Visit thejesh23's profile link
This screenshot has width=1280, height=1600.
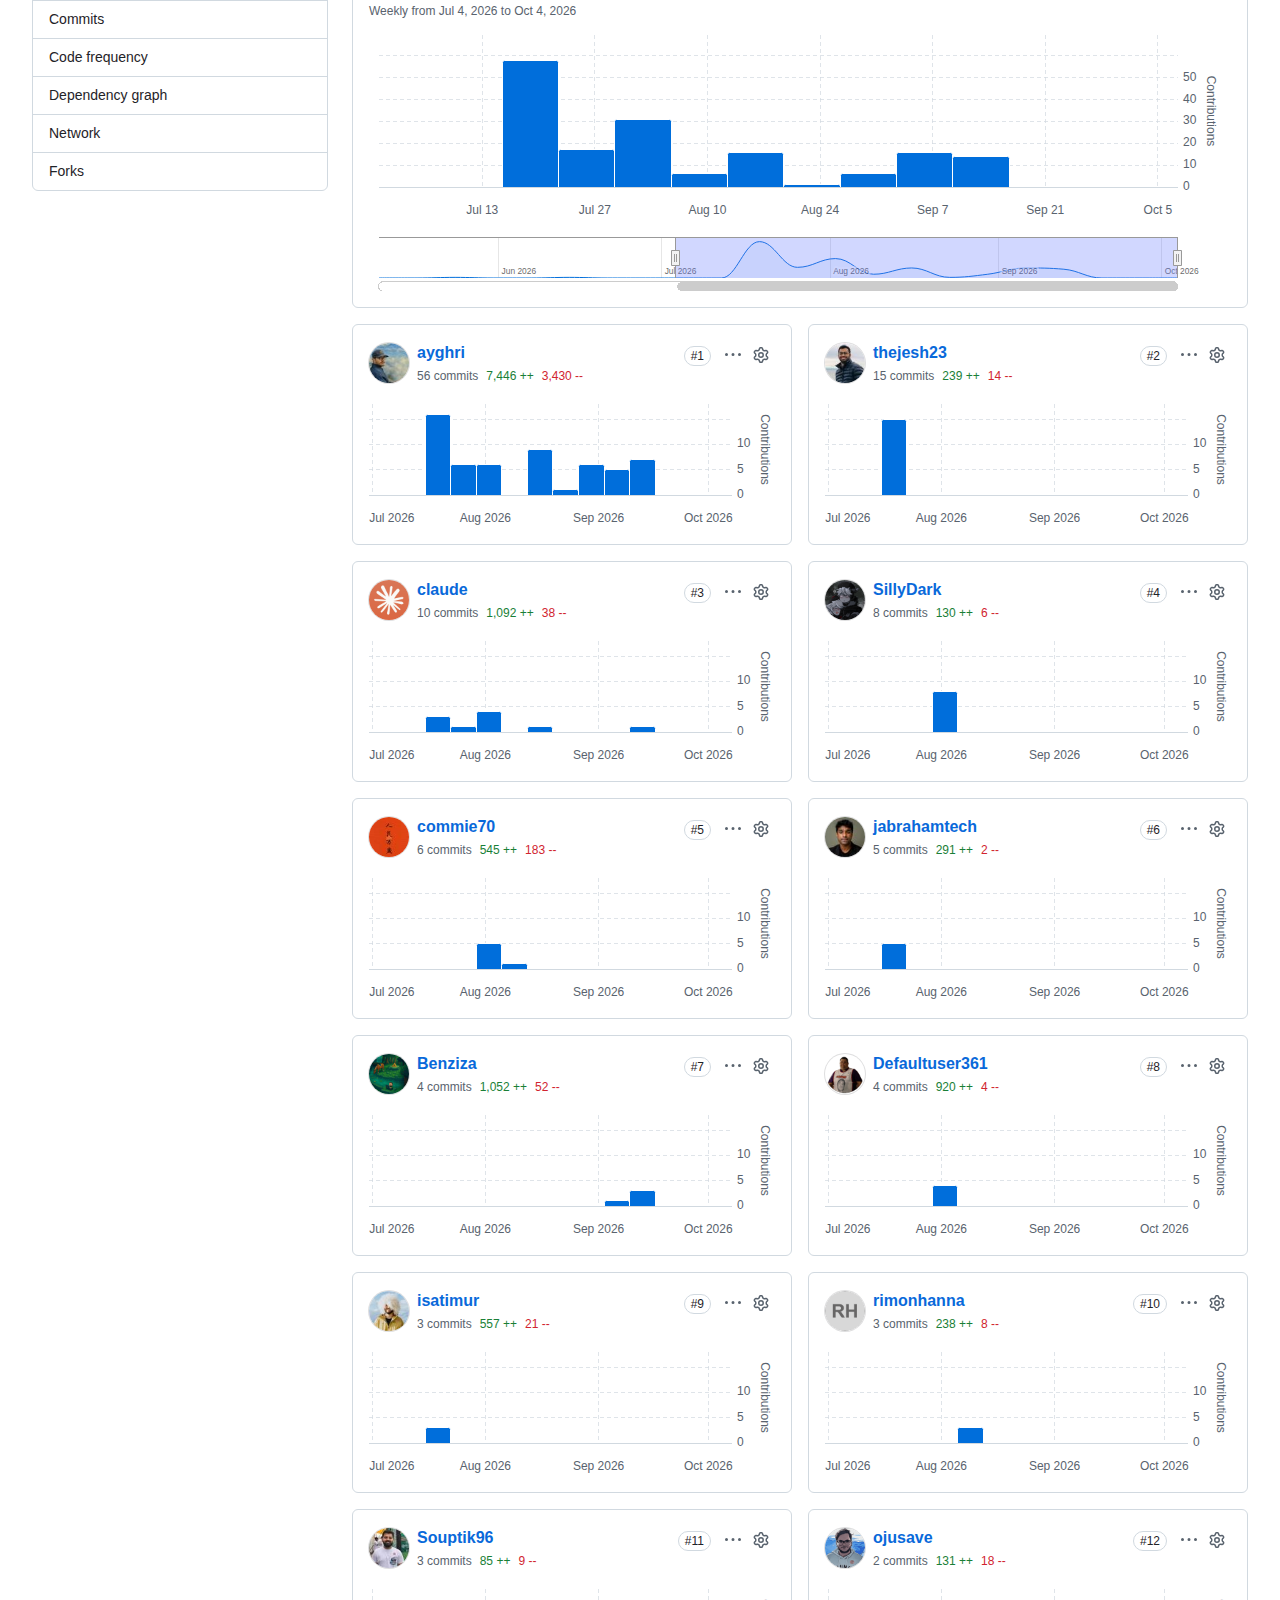(x=910, y=353)
